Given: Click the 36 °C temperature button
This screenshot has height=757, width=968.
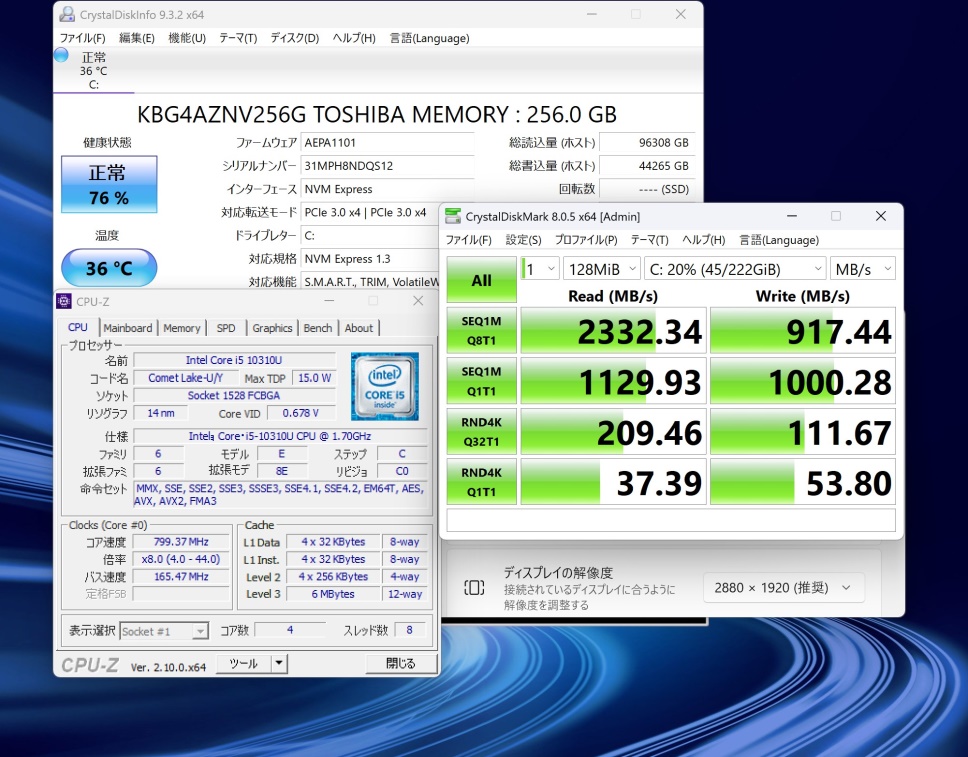Looking at the screenshot, I should point(109,268).
